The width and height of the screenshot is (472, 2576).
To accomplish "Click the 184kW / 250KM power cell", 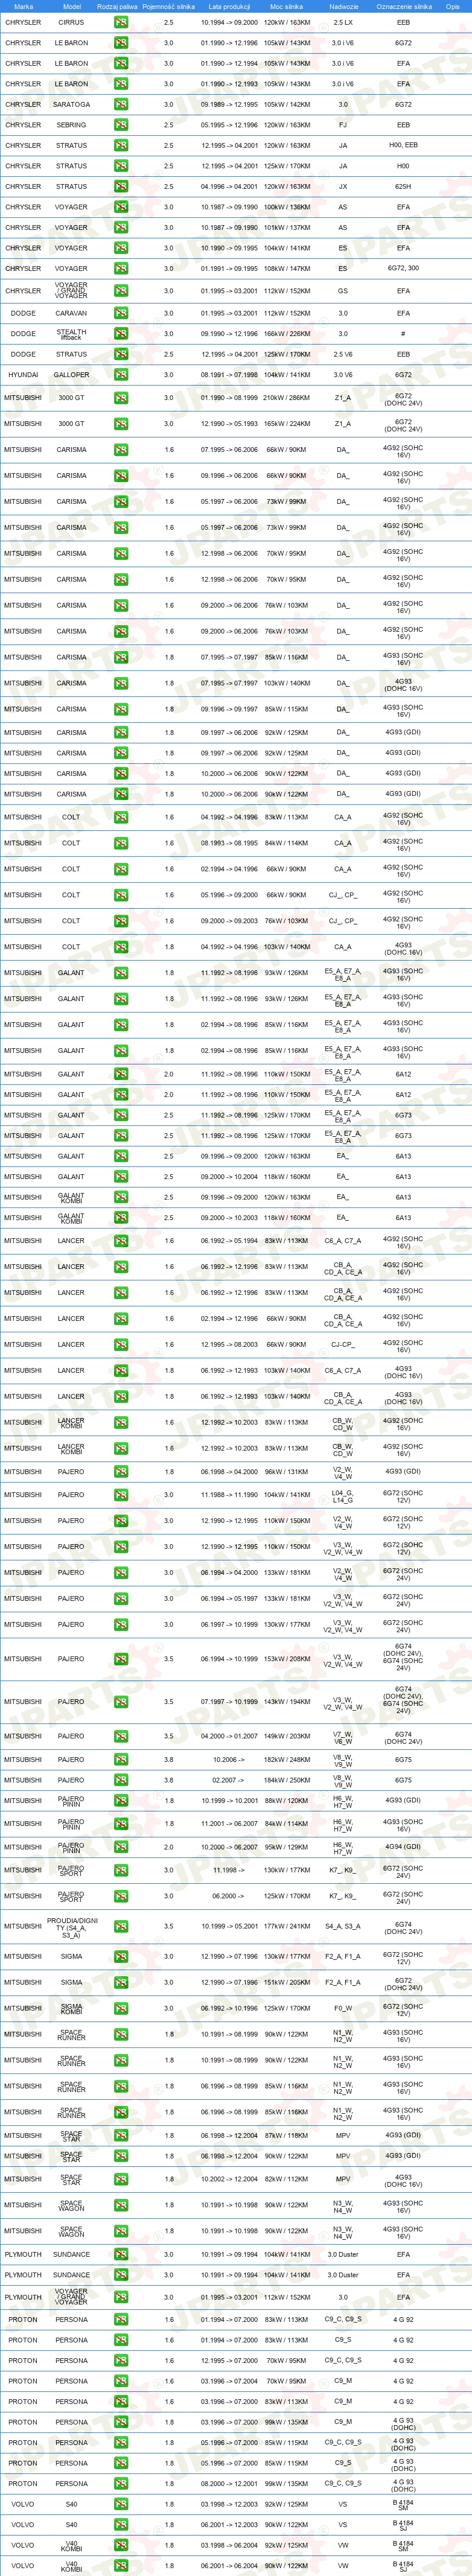I will click(x=287, y=1780).
